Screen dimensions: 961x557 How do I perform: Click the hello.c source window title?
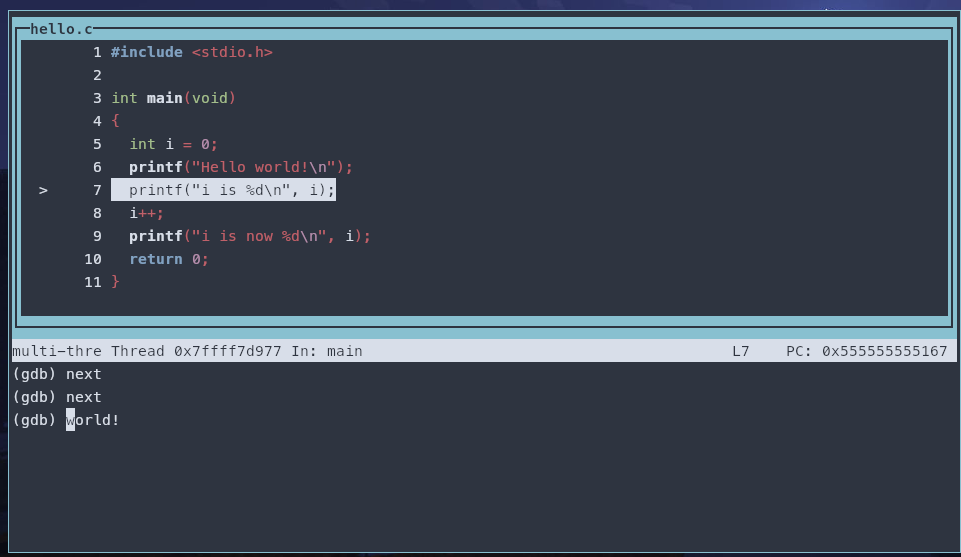pyautogui.click(x=61, y=29)
